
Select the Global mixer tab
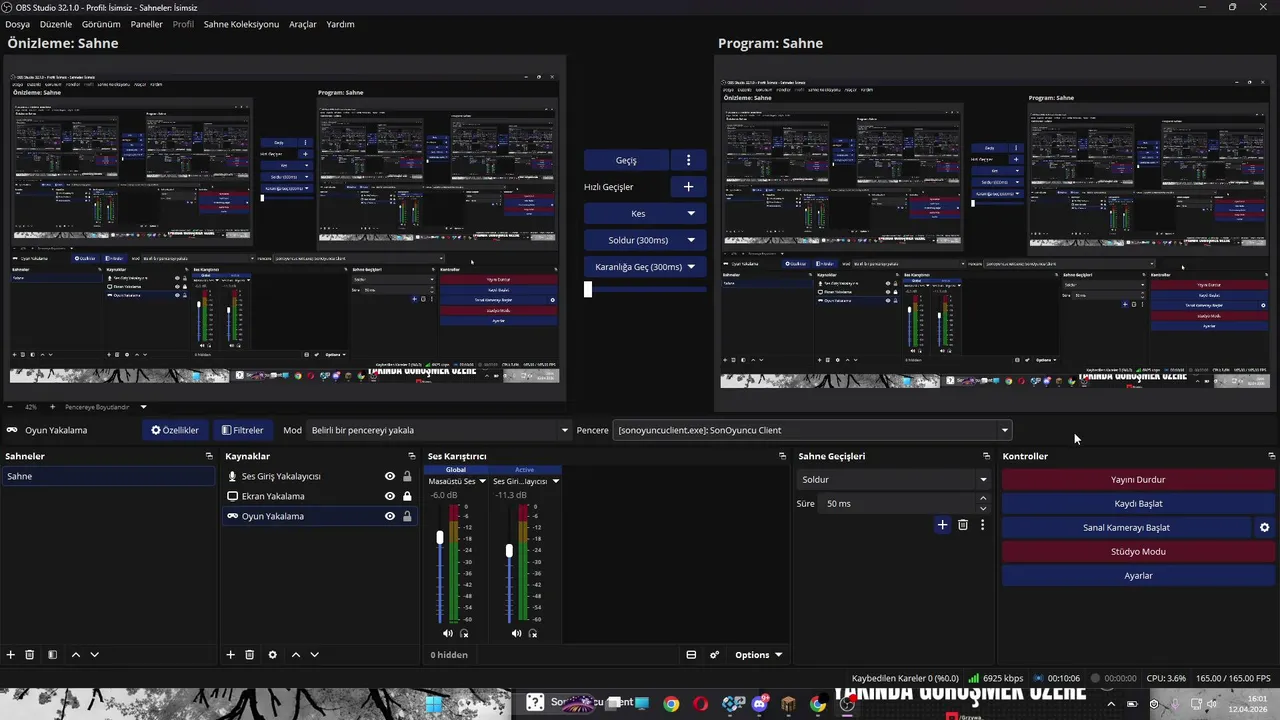tap(456, 470)
